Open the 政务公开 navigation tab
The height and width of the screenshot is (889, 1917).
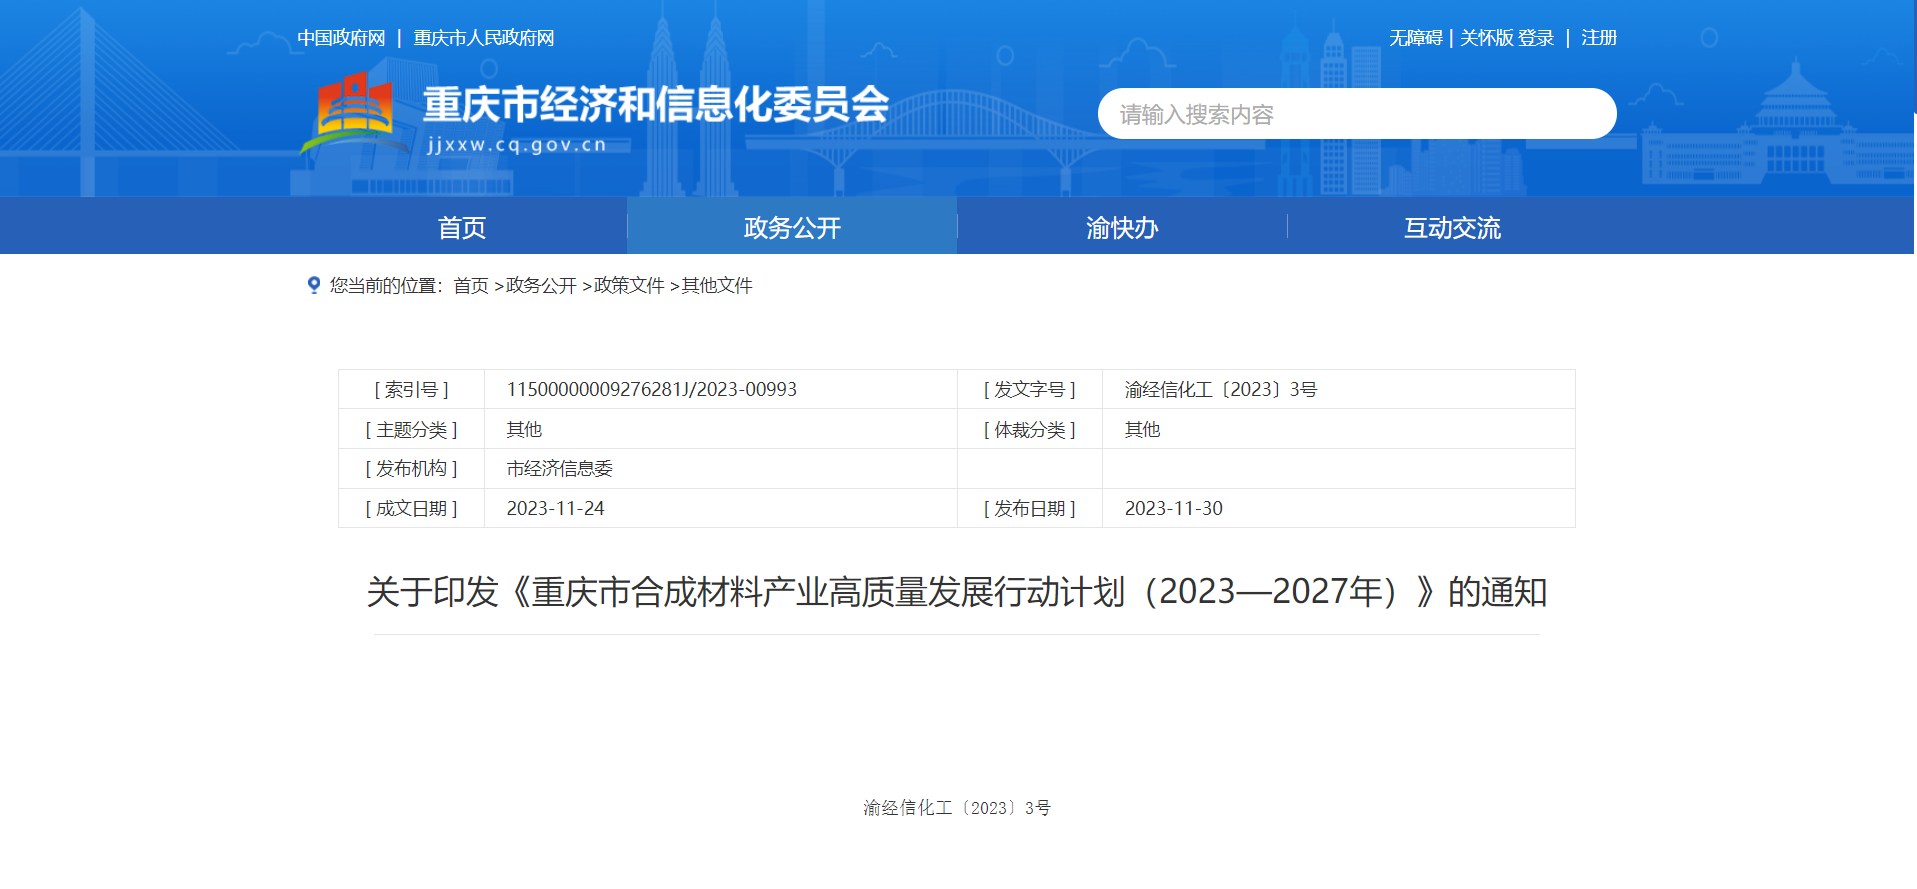[792, 227]
